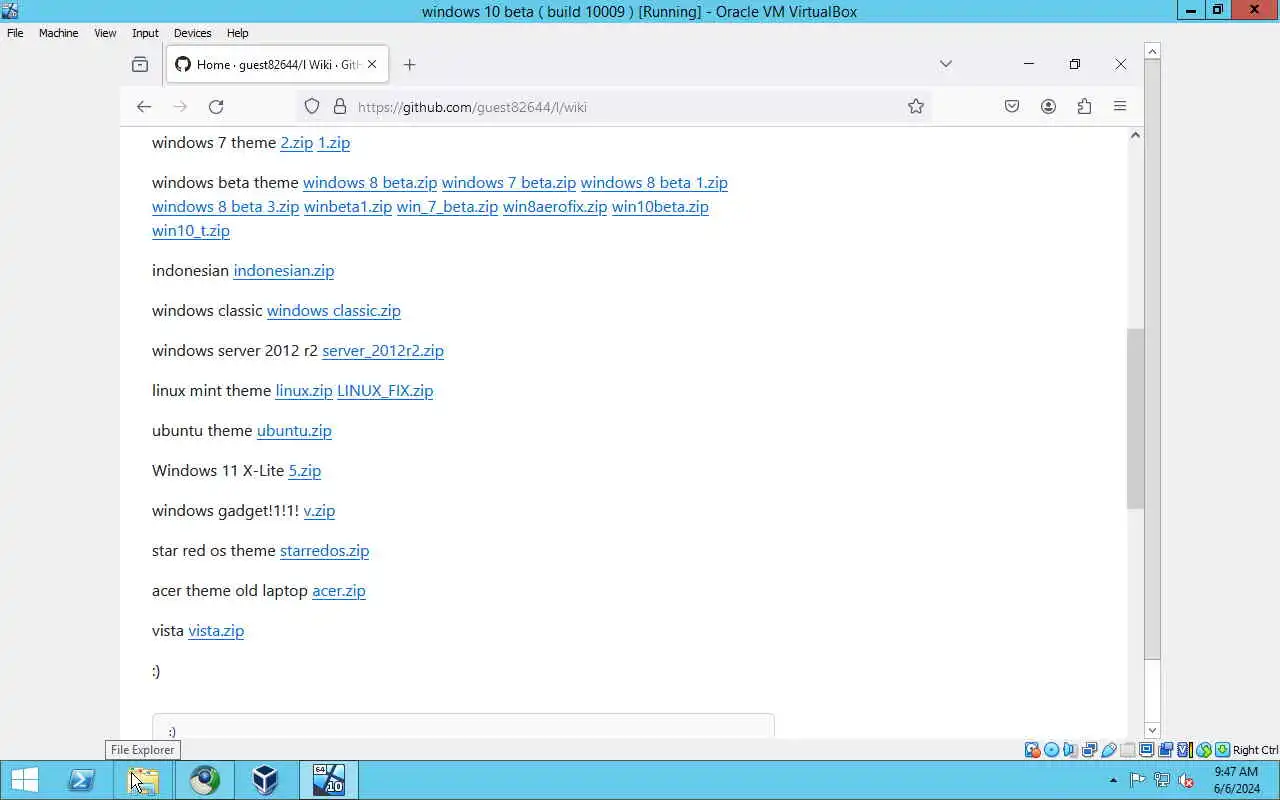
Task: Open the Firefox hamburger menu
Action: (1120, 106)
